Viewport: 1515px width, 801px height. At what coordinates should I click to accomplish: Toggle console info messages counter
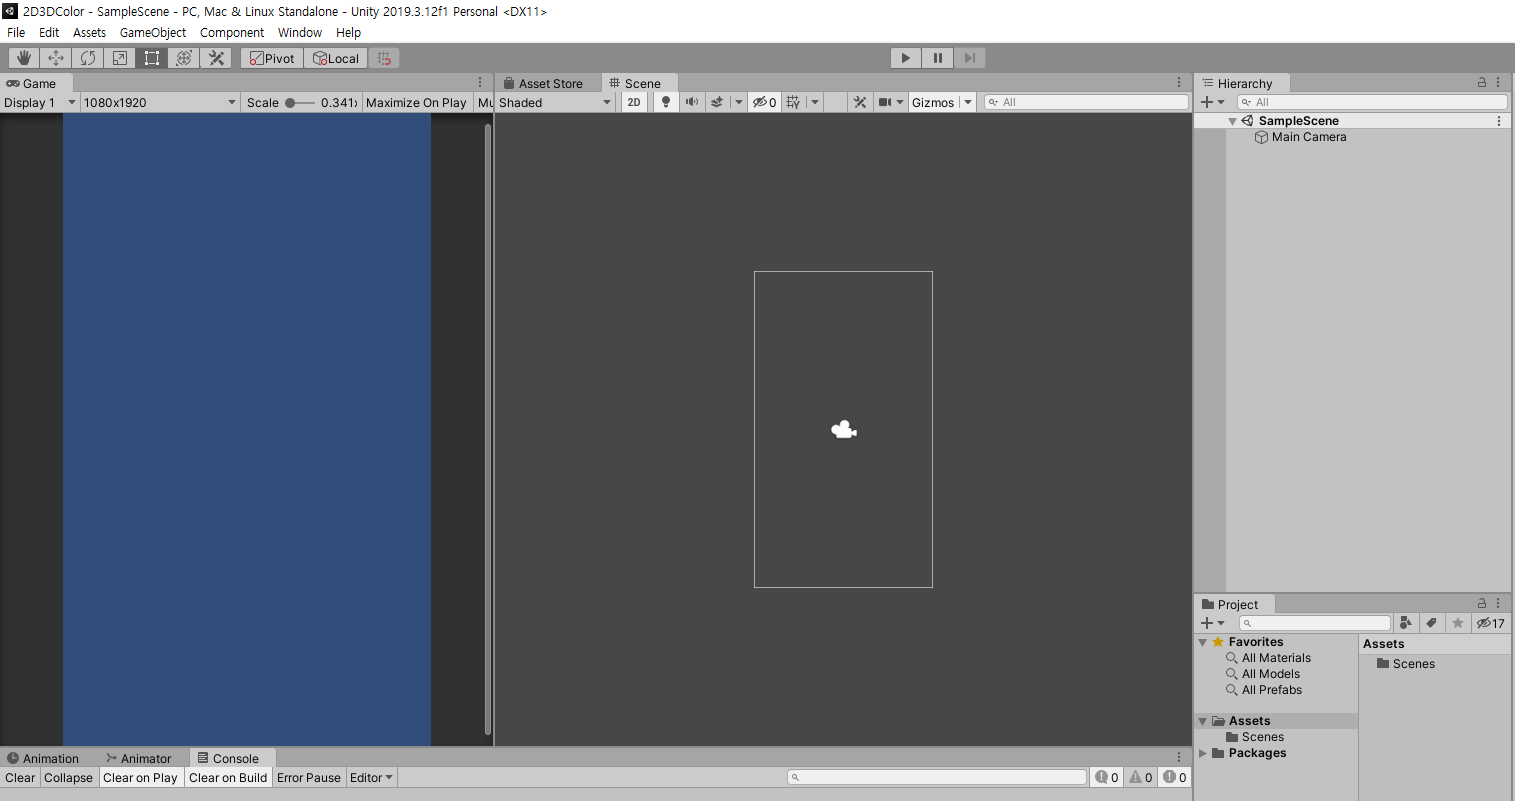[x=1107, y=777]
